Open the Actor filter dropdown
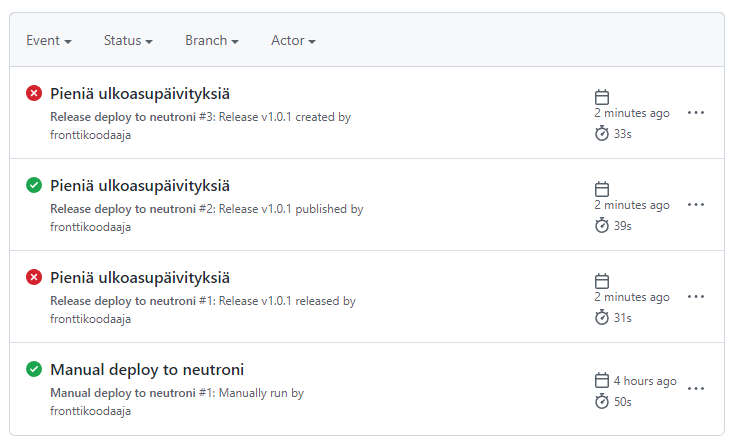Viewport: 735px width, 446px height. [293, 41]
